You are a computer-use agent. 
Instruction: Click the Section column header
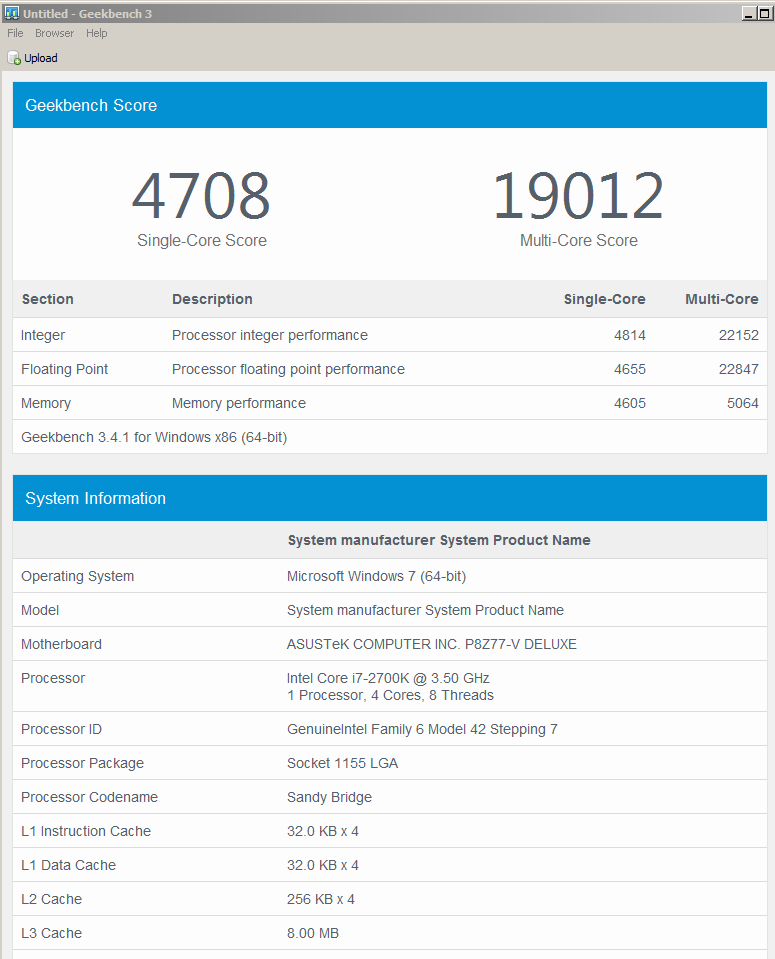48,299
